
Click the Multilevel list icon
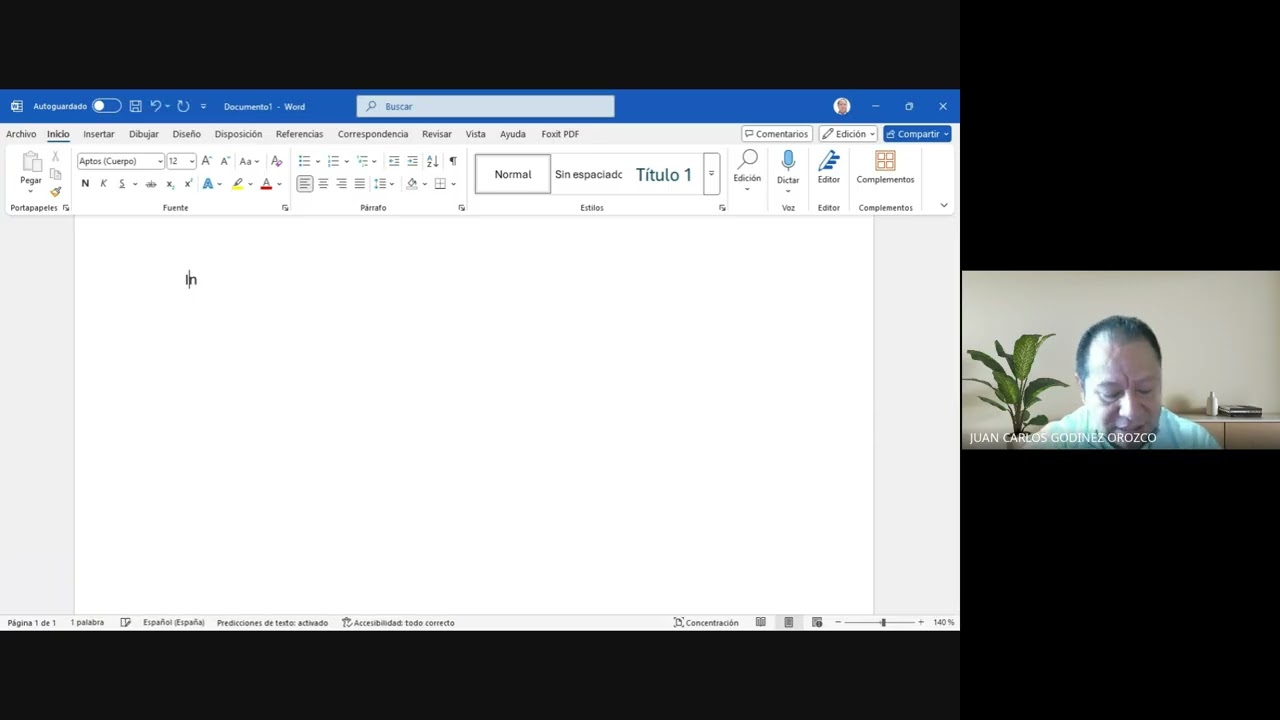pos(362,161)
